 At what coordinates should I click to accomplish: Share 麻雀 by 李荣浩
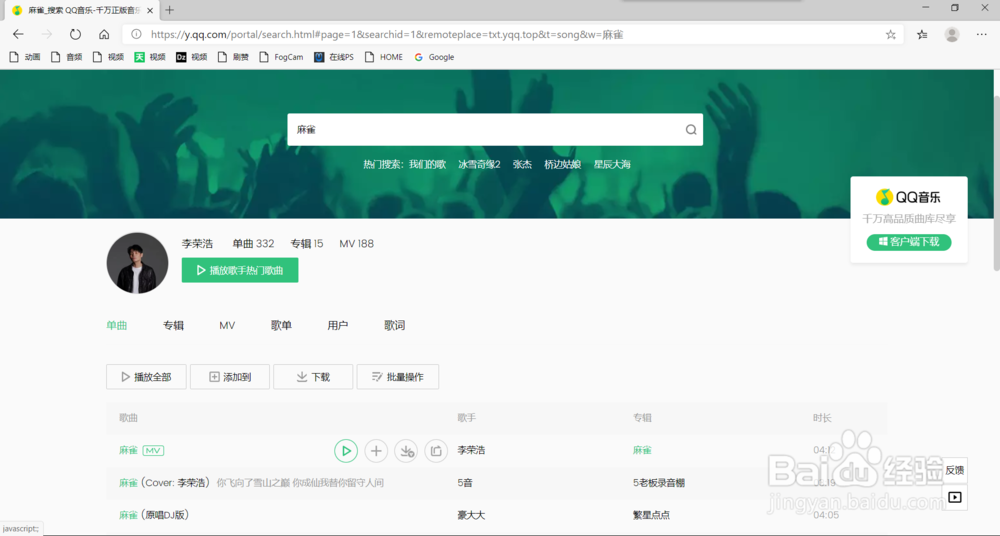tap(436, 450)
